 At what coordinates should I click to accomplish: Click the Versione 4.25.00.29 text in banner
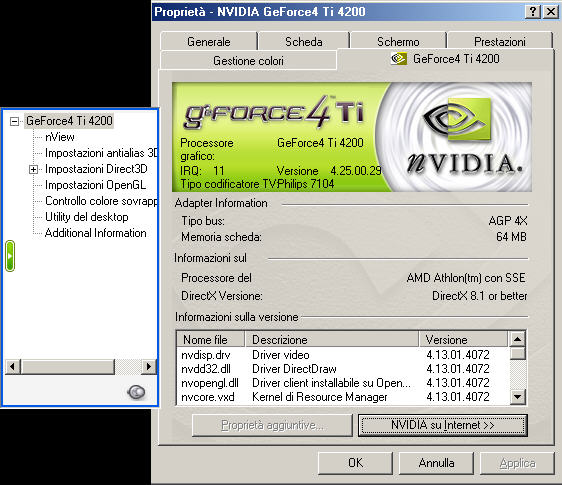(329, 171)
